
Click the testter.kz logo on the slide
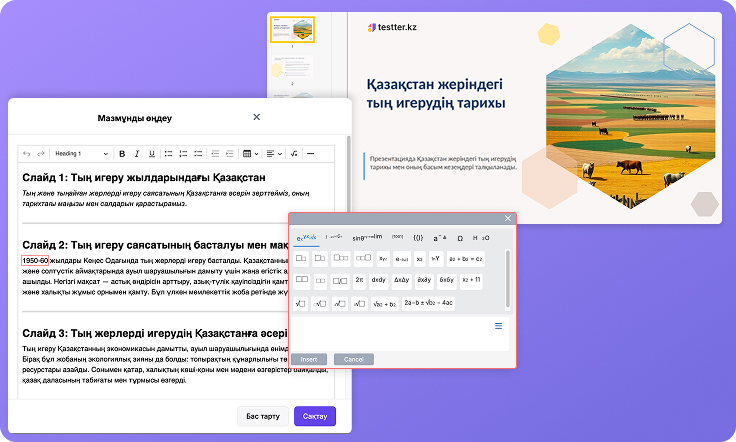click(x=392, y=27)
